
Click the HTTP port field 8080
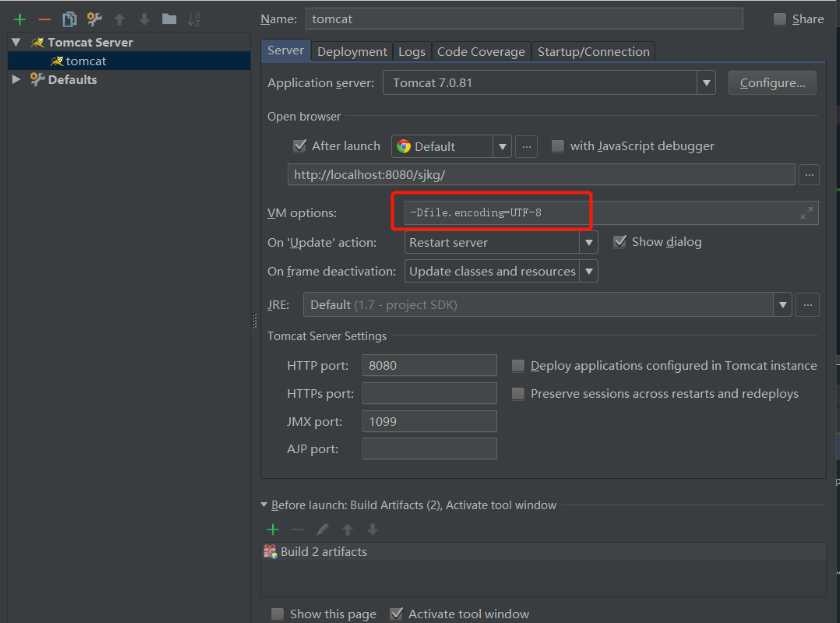[429, 366]
